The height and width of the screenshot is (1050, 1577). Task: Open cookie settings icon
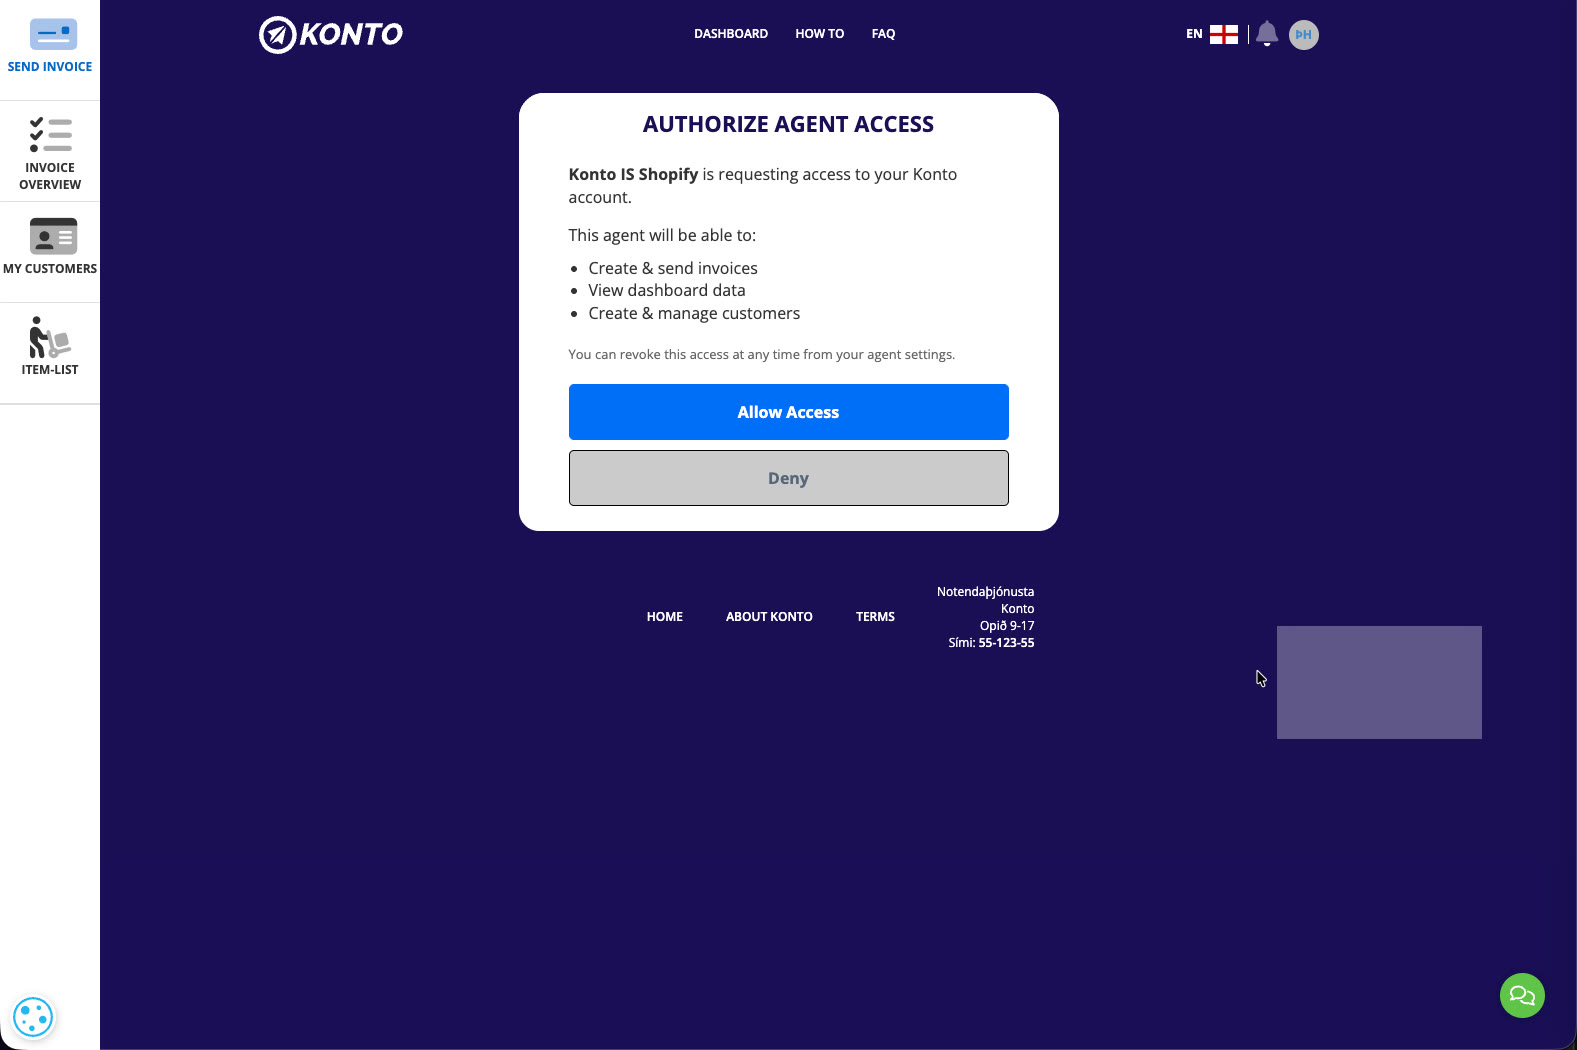(33, 1017)
